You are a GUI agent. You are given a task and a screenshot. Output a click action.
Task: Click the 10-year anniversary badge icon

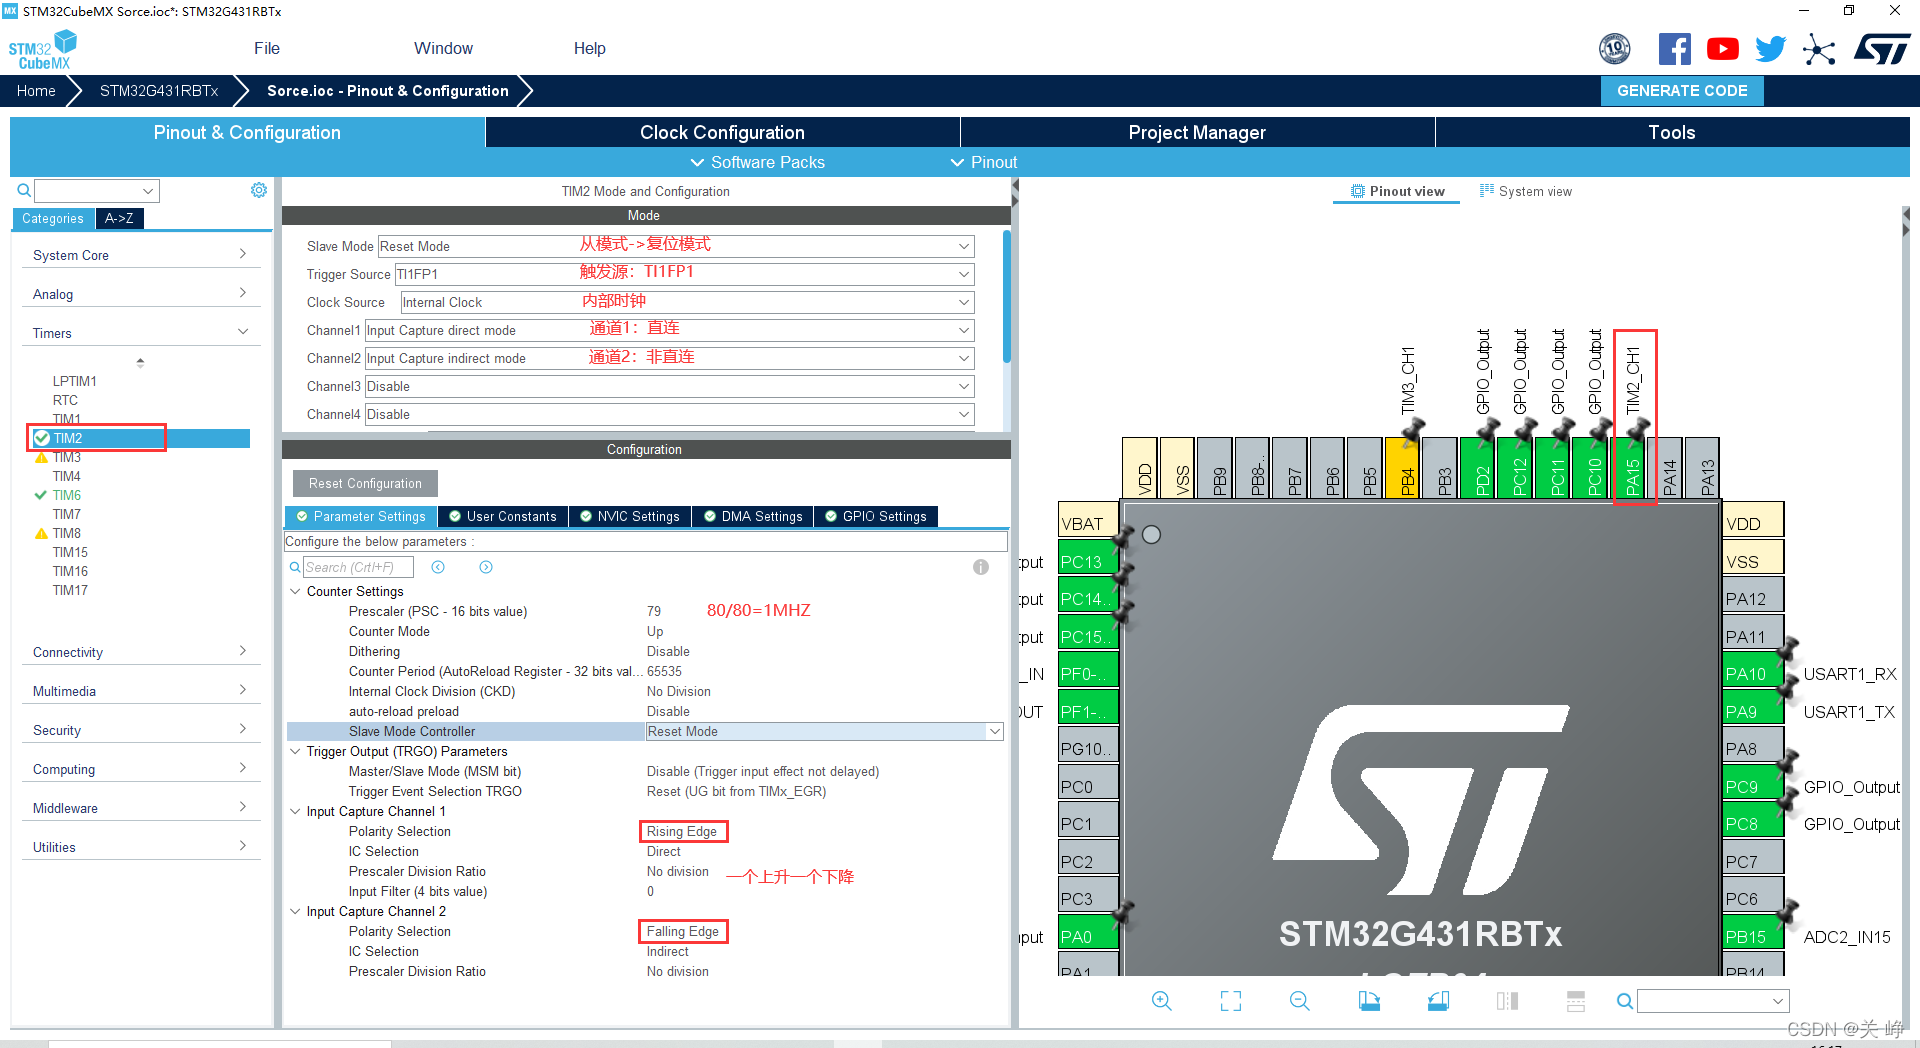coord(1615,48)
